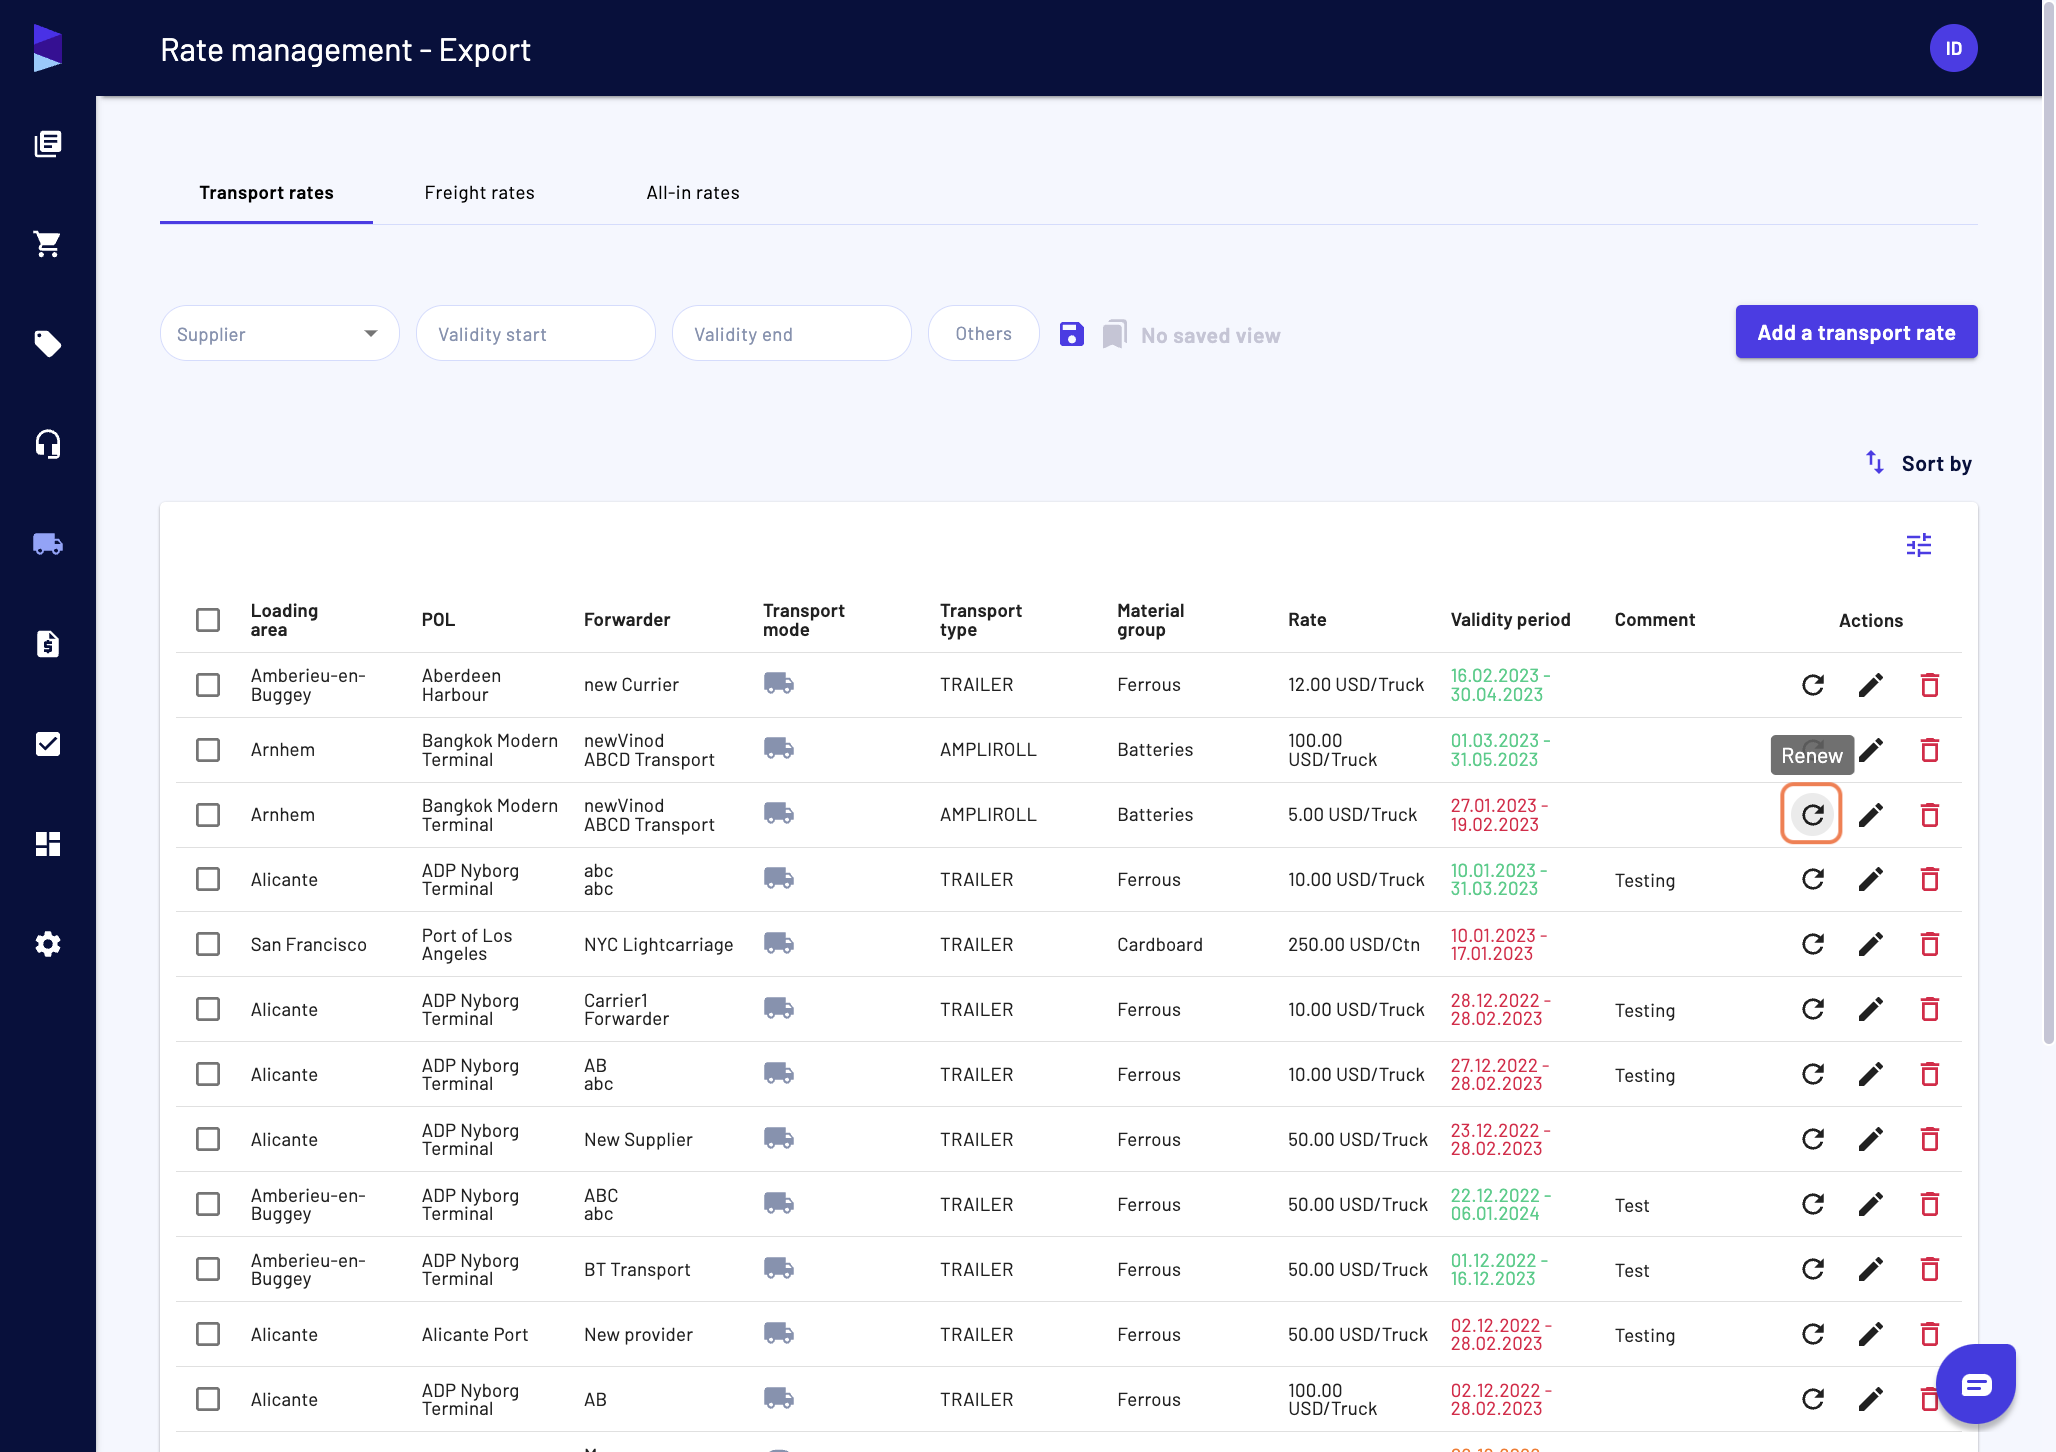Edit the San Francisco rate row
The height and width of the screenshot is (1452, 2056).
[x=1871, y=944]
